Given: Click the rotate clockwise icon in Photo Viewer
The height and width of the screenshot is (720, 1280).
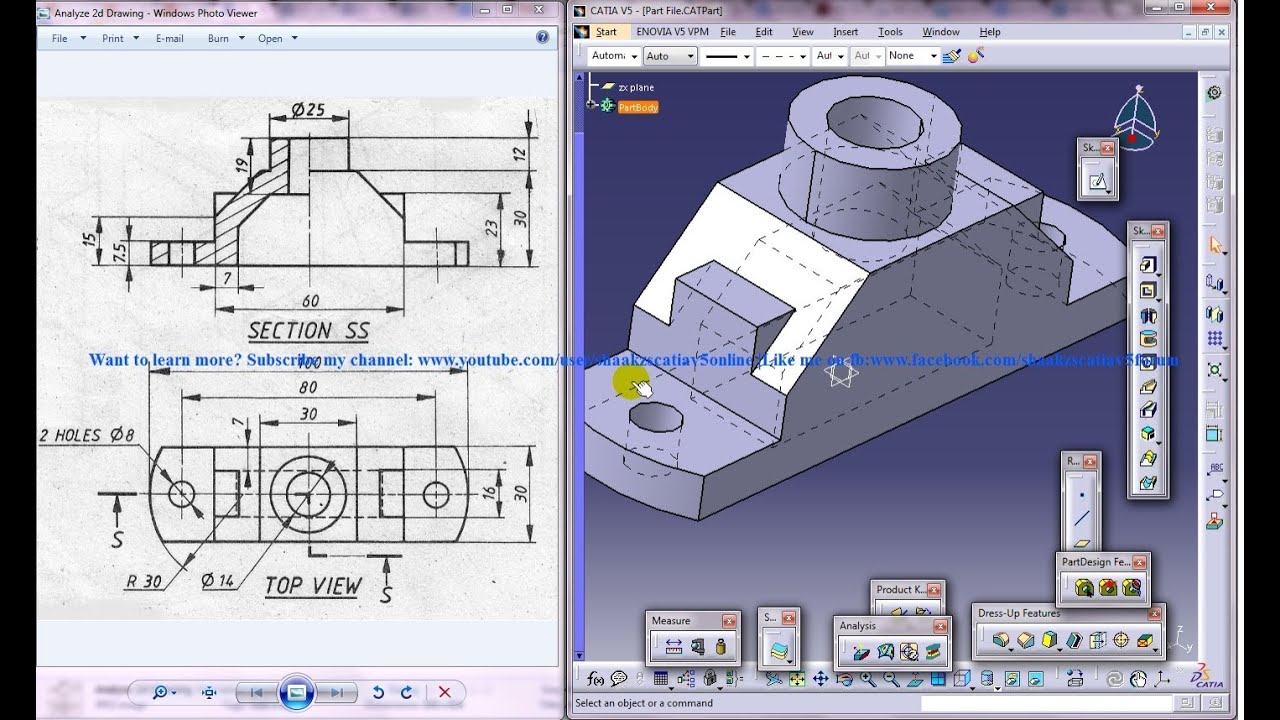Looking at the screenshot, I should coord(406,692).
